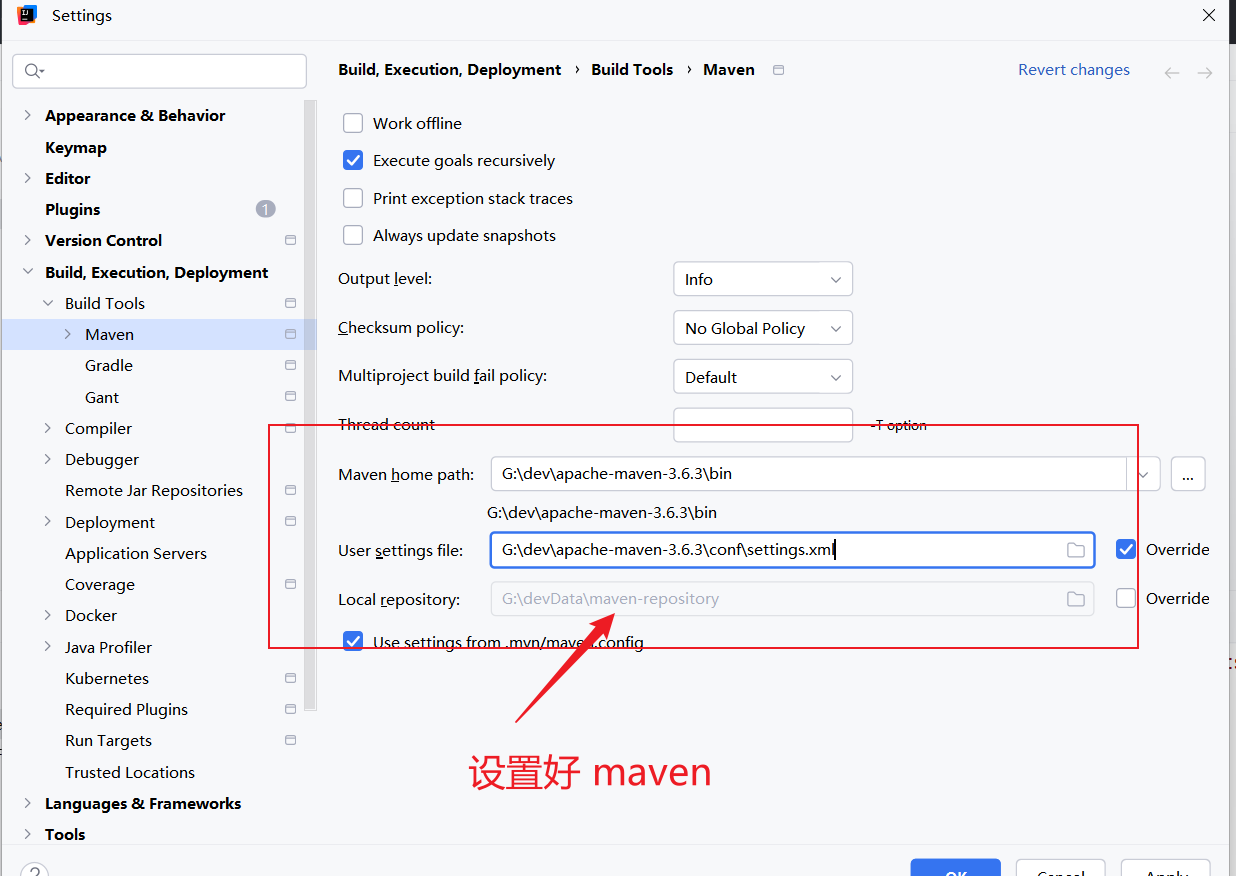Open the help question mark button
The width and height of the screenshot is (1236, 876).
click(34, 870)
